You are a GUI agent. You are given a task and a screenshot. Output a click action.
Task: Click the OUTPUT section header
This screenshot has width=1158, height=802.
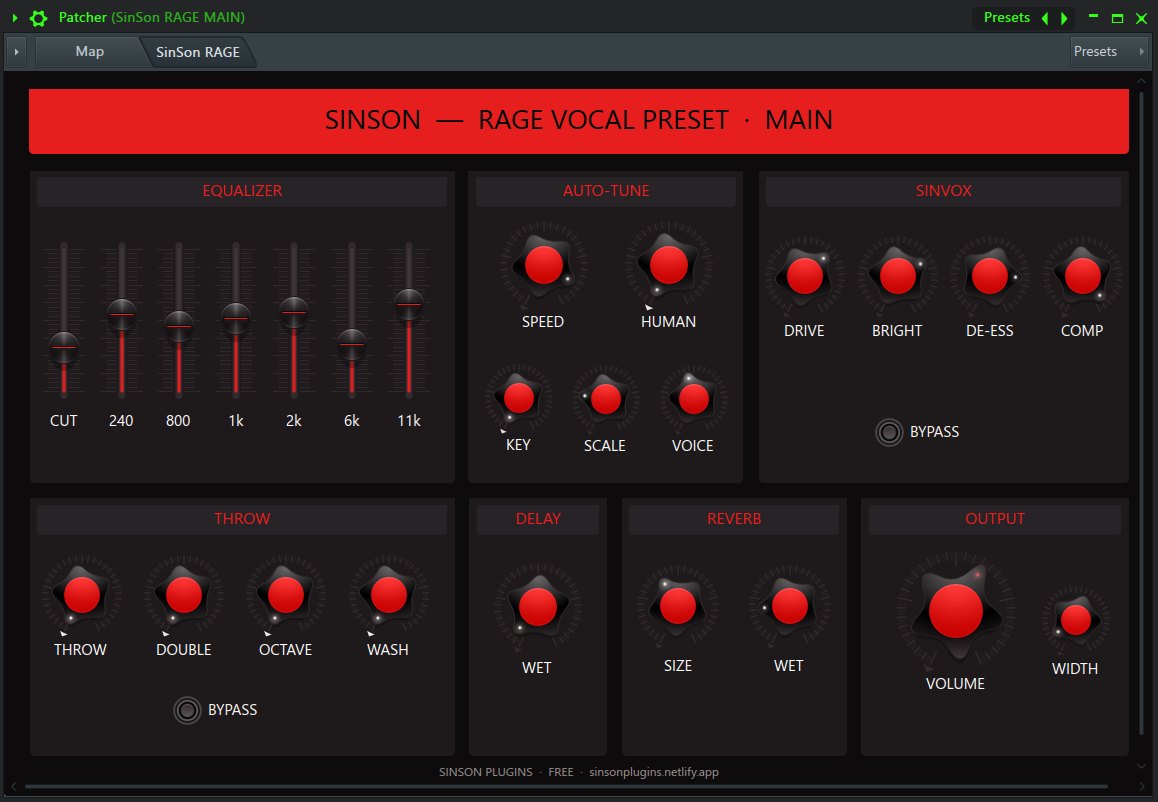point(995,518)
